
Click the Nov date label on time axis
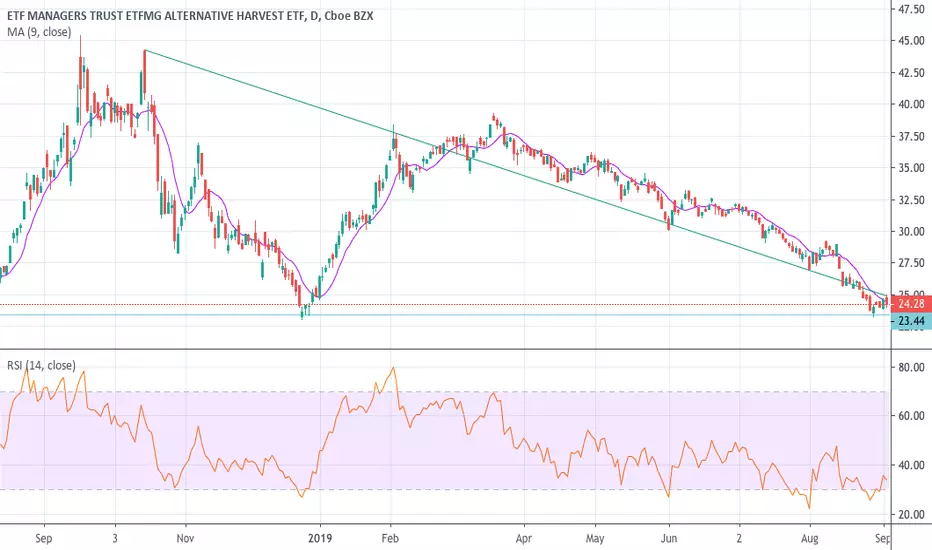point(185,538)
